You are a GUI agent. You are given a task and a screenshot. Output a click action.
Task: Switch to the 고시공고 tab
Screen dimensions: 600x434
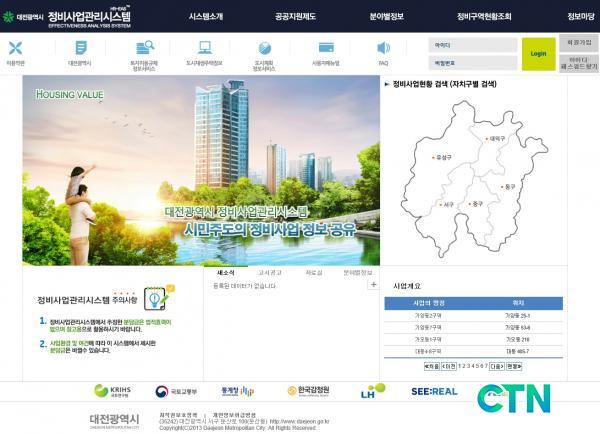click(270, 272)
